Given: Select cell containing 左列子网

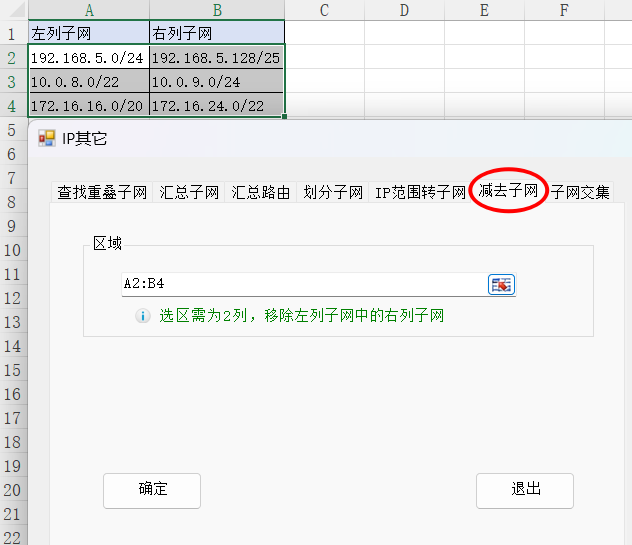Looking at the screenshot, I should click(x=89, y=33).
